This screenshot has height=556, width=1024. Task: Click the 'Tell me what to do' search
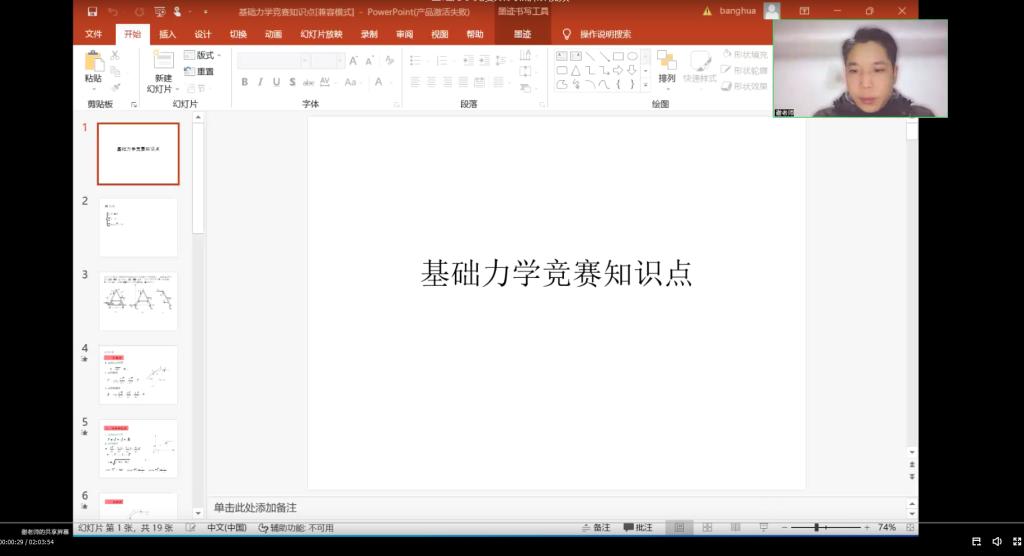coord(605,34)
